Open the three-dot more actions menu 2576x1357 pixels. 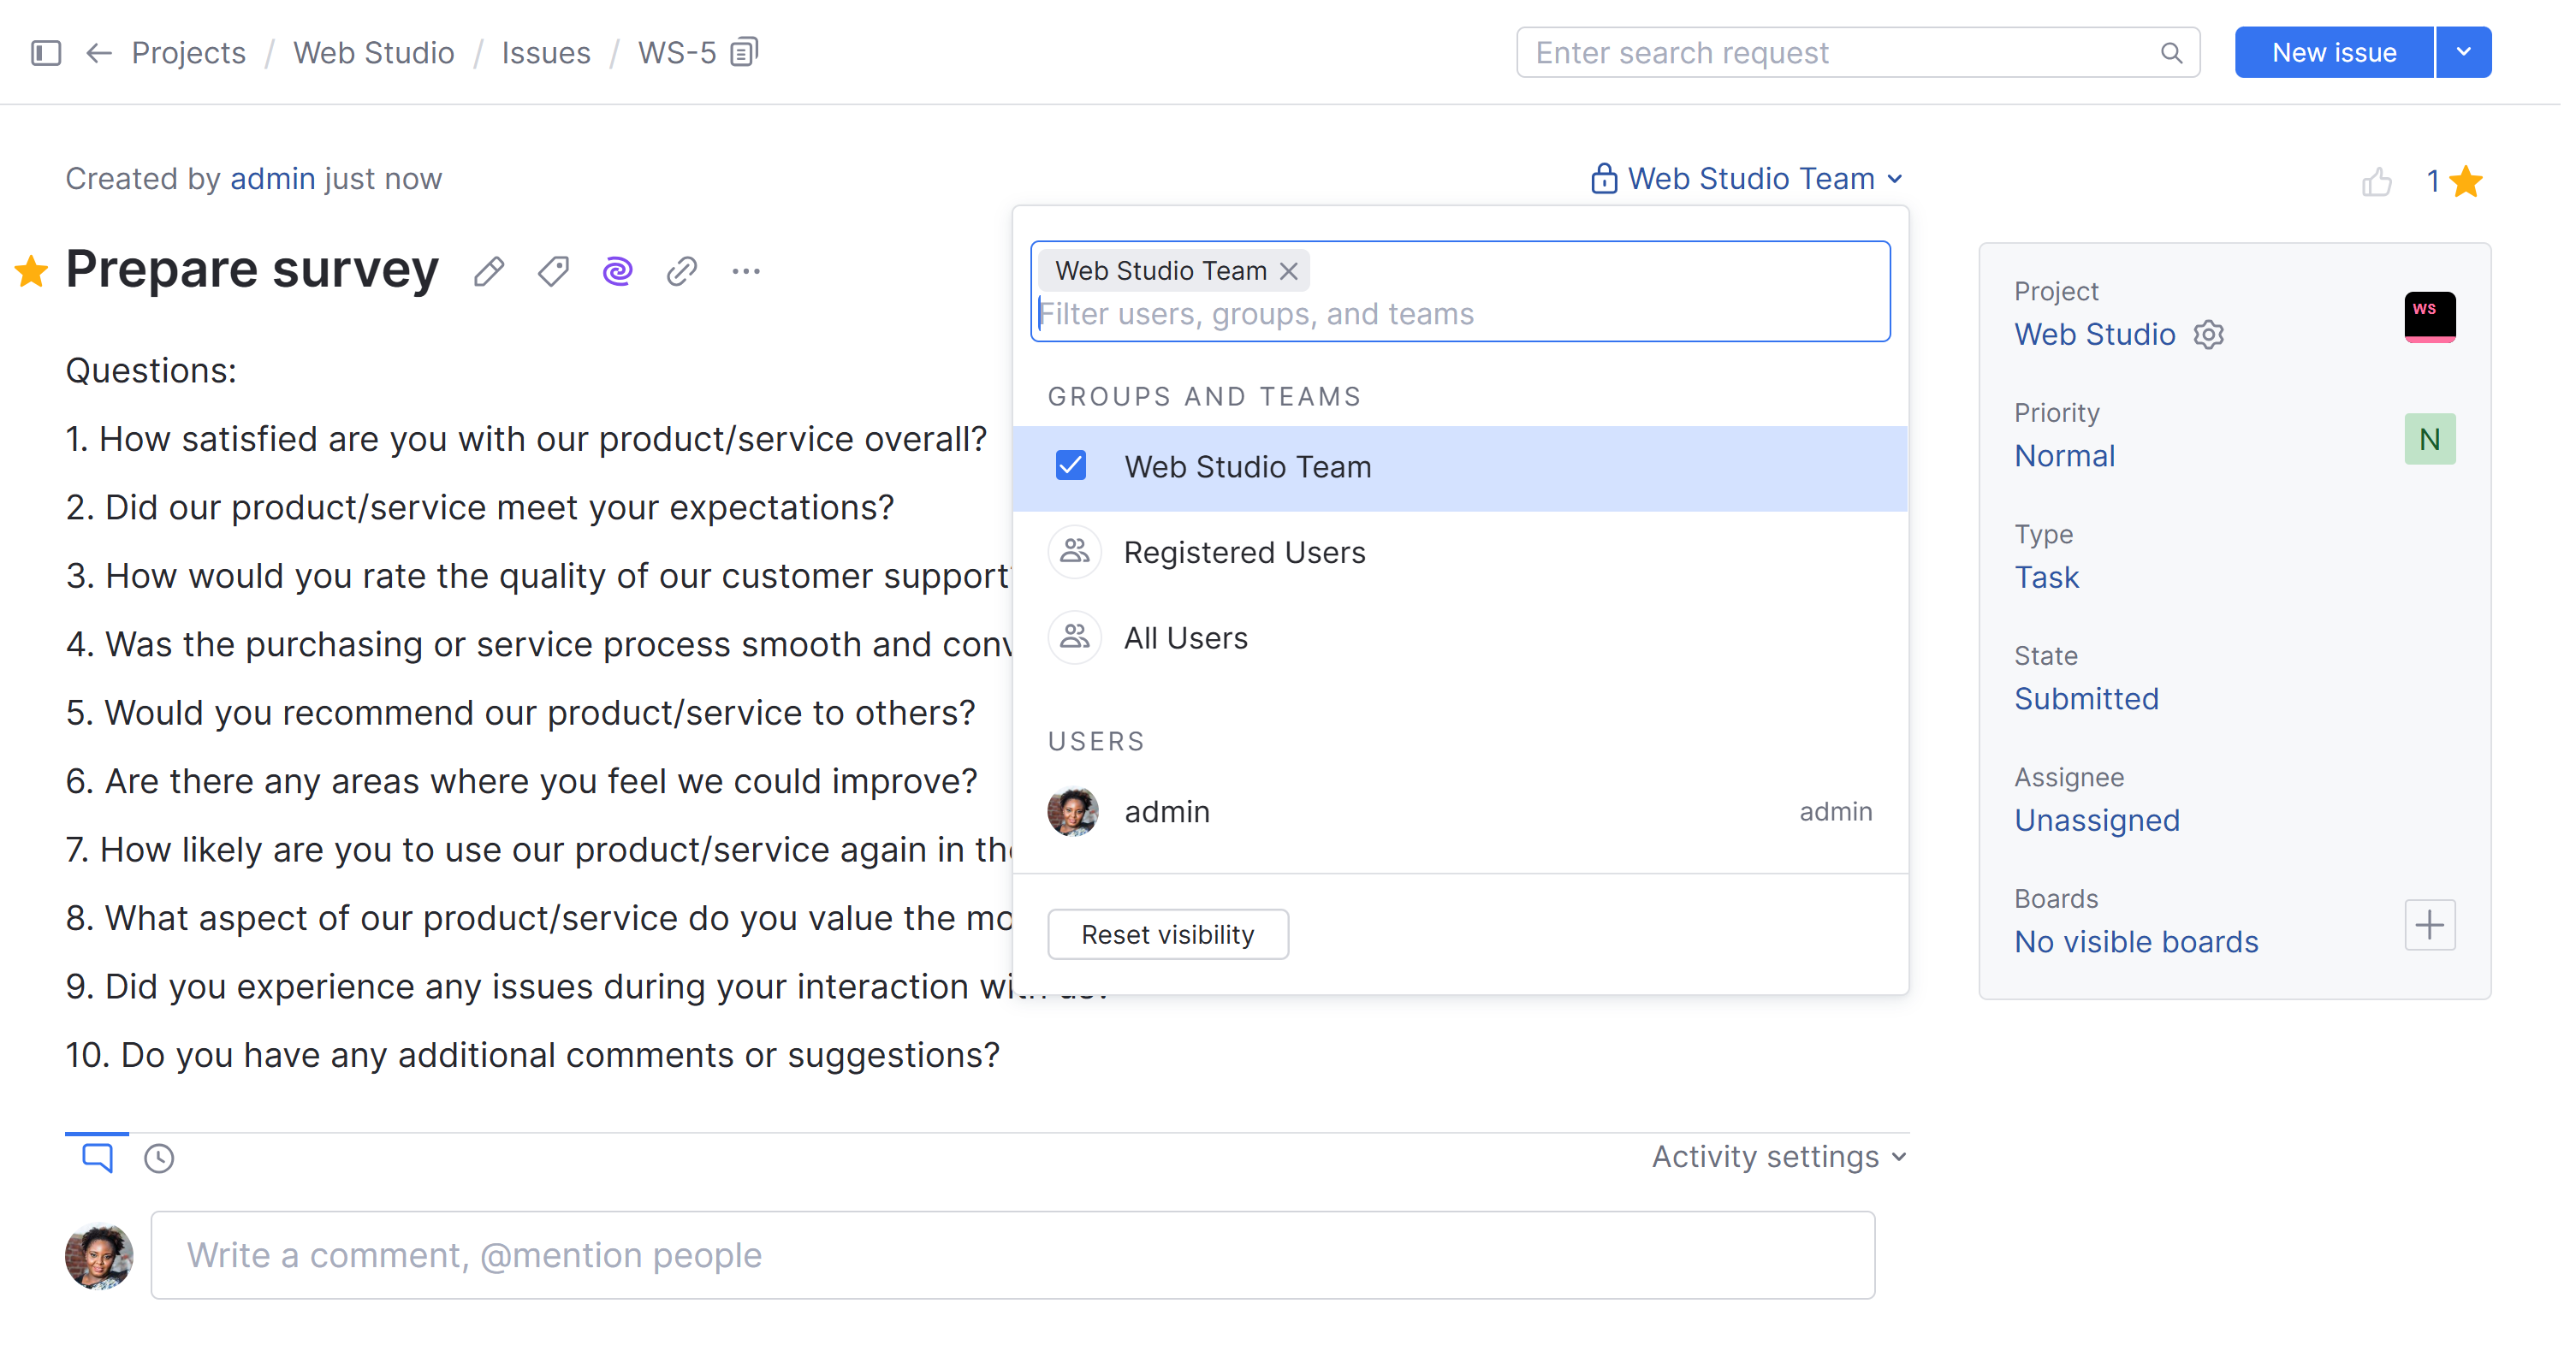point(746,272)
